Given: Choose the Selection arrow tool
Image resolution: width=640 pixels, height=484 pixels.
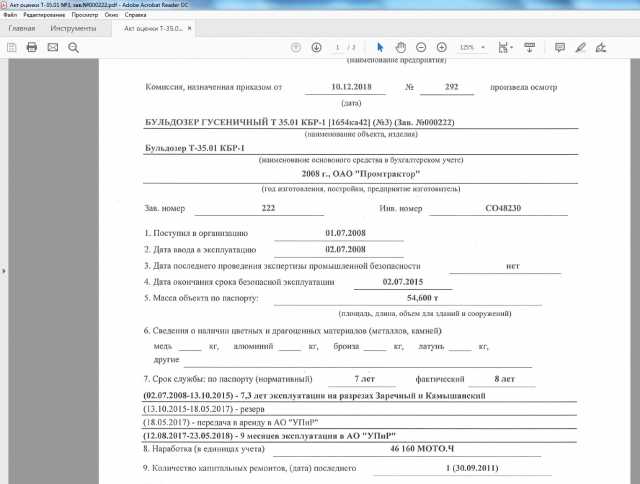Looking at the screenshot, I should click(380, 47).
